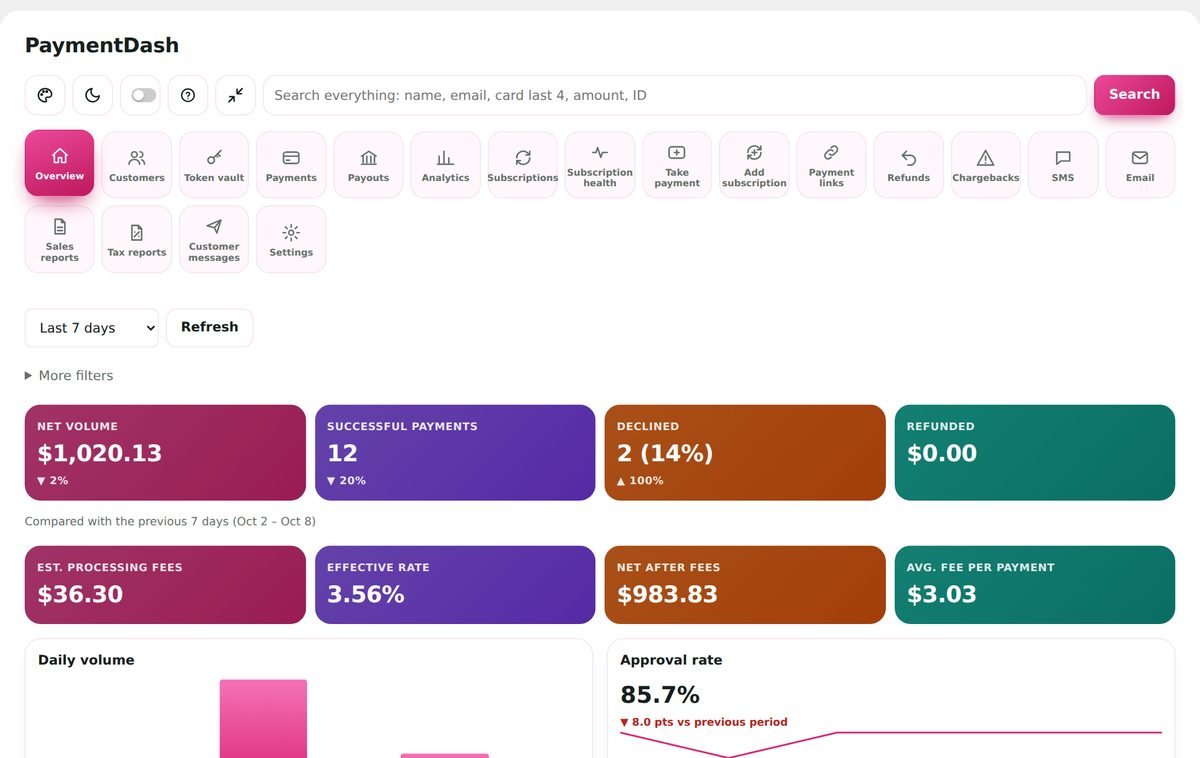The height and width of the screenshot is (758, 1200).
Task: Open the Customers section
Action: (137, 164)
